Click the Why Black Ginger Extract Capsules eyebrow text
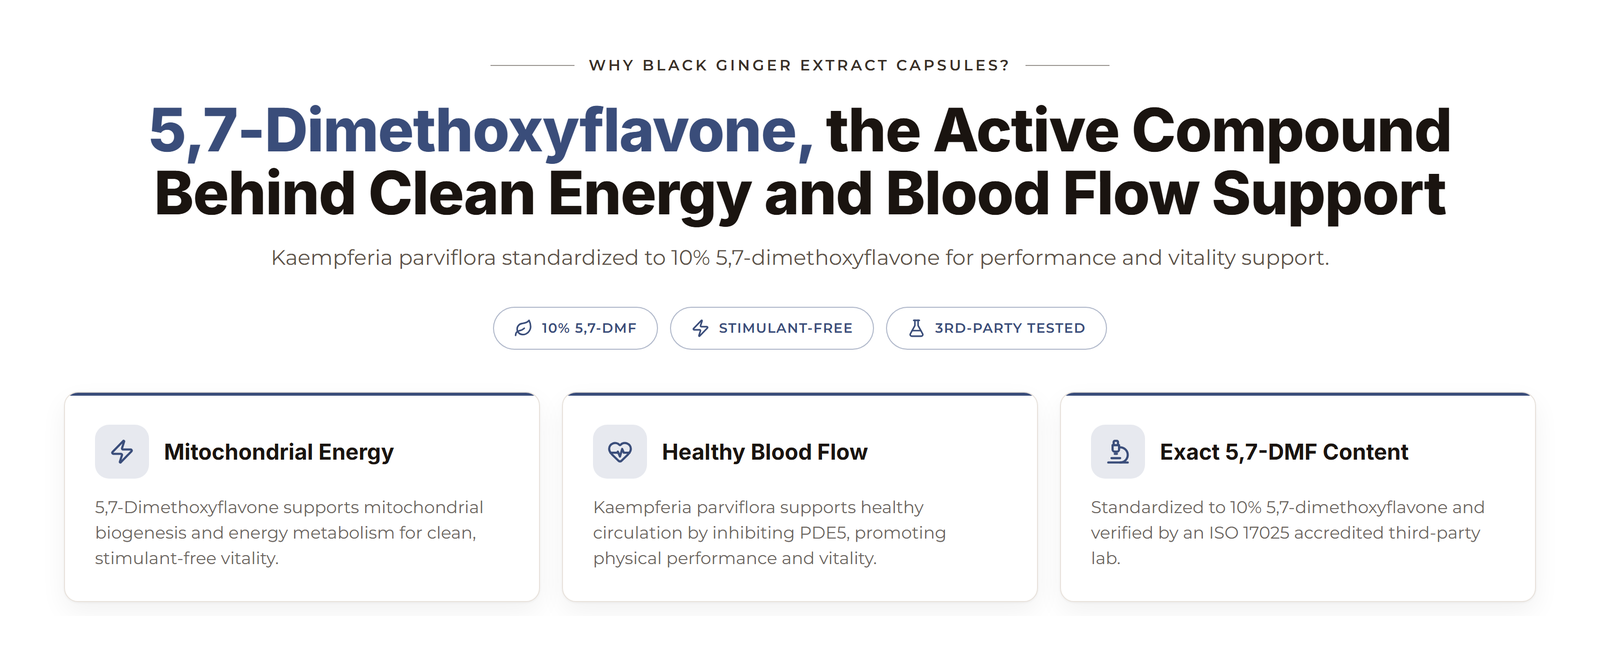The width and height of the screenshot is (1600, 668). tap(800, 65)
